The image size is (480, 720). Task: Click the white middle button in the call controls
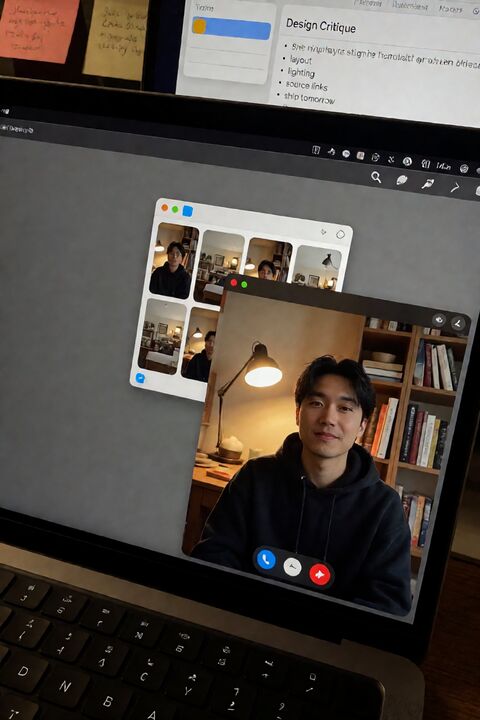292,567
